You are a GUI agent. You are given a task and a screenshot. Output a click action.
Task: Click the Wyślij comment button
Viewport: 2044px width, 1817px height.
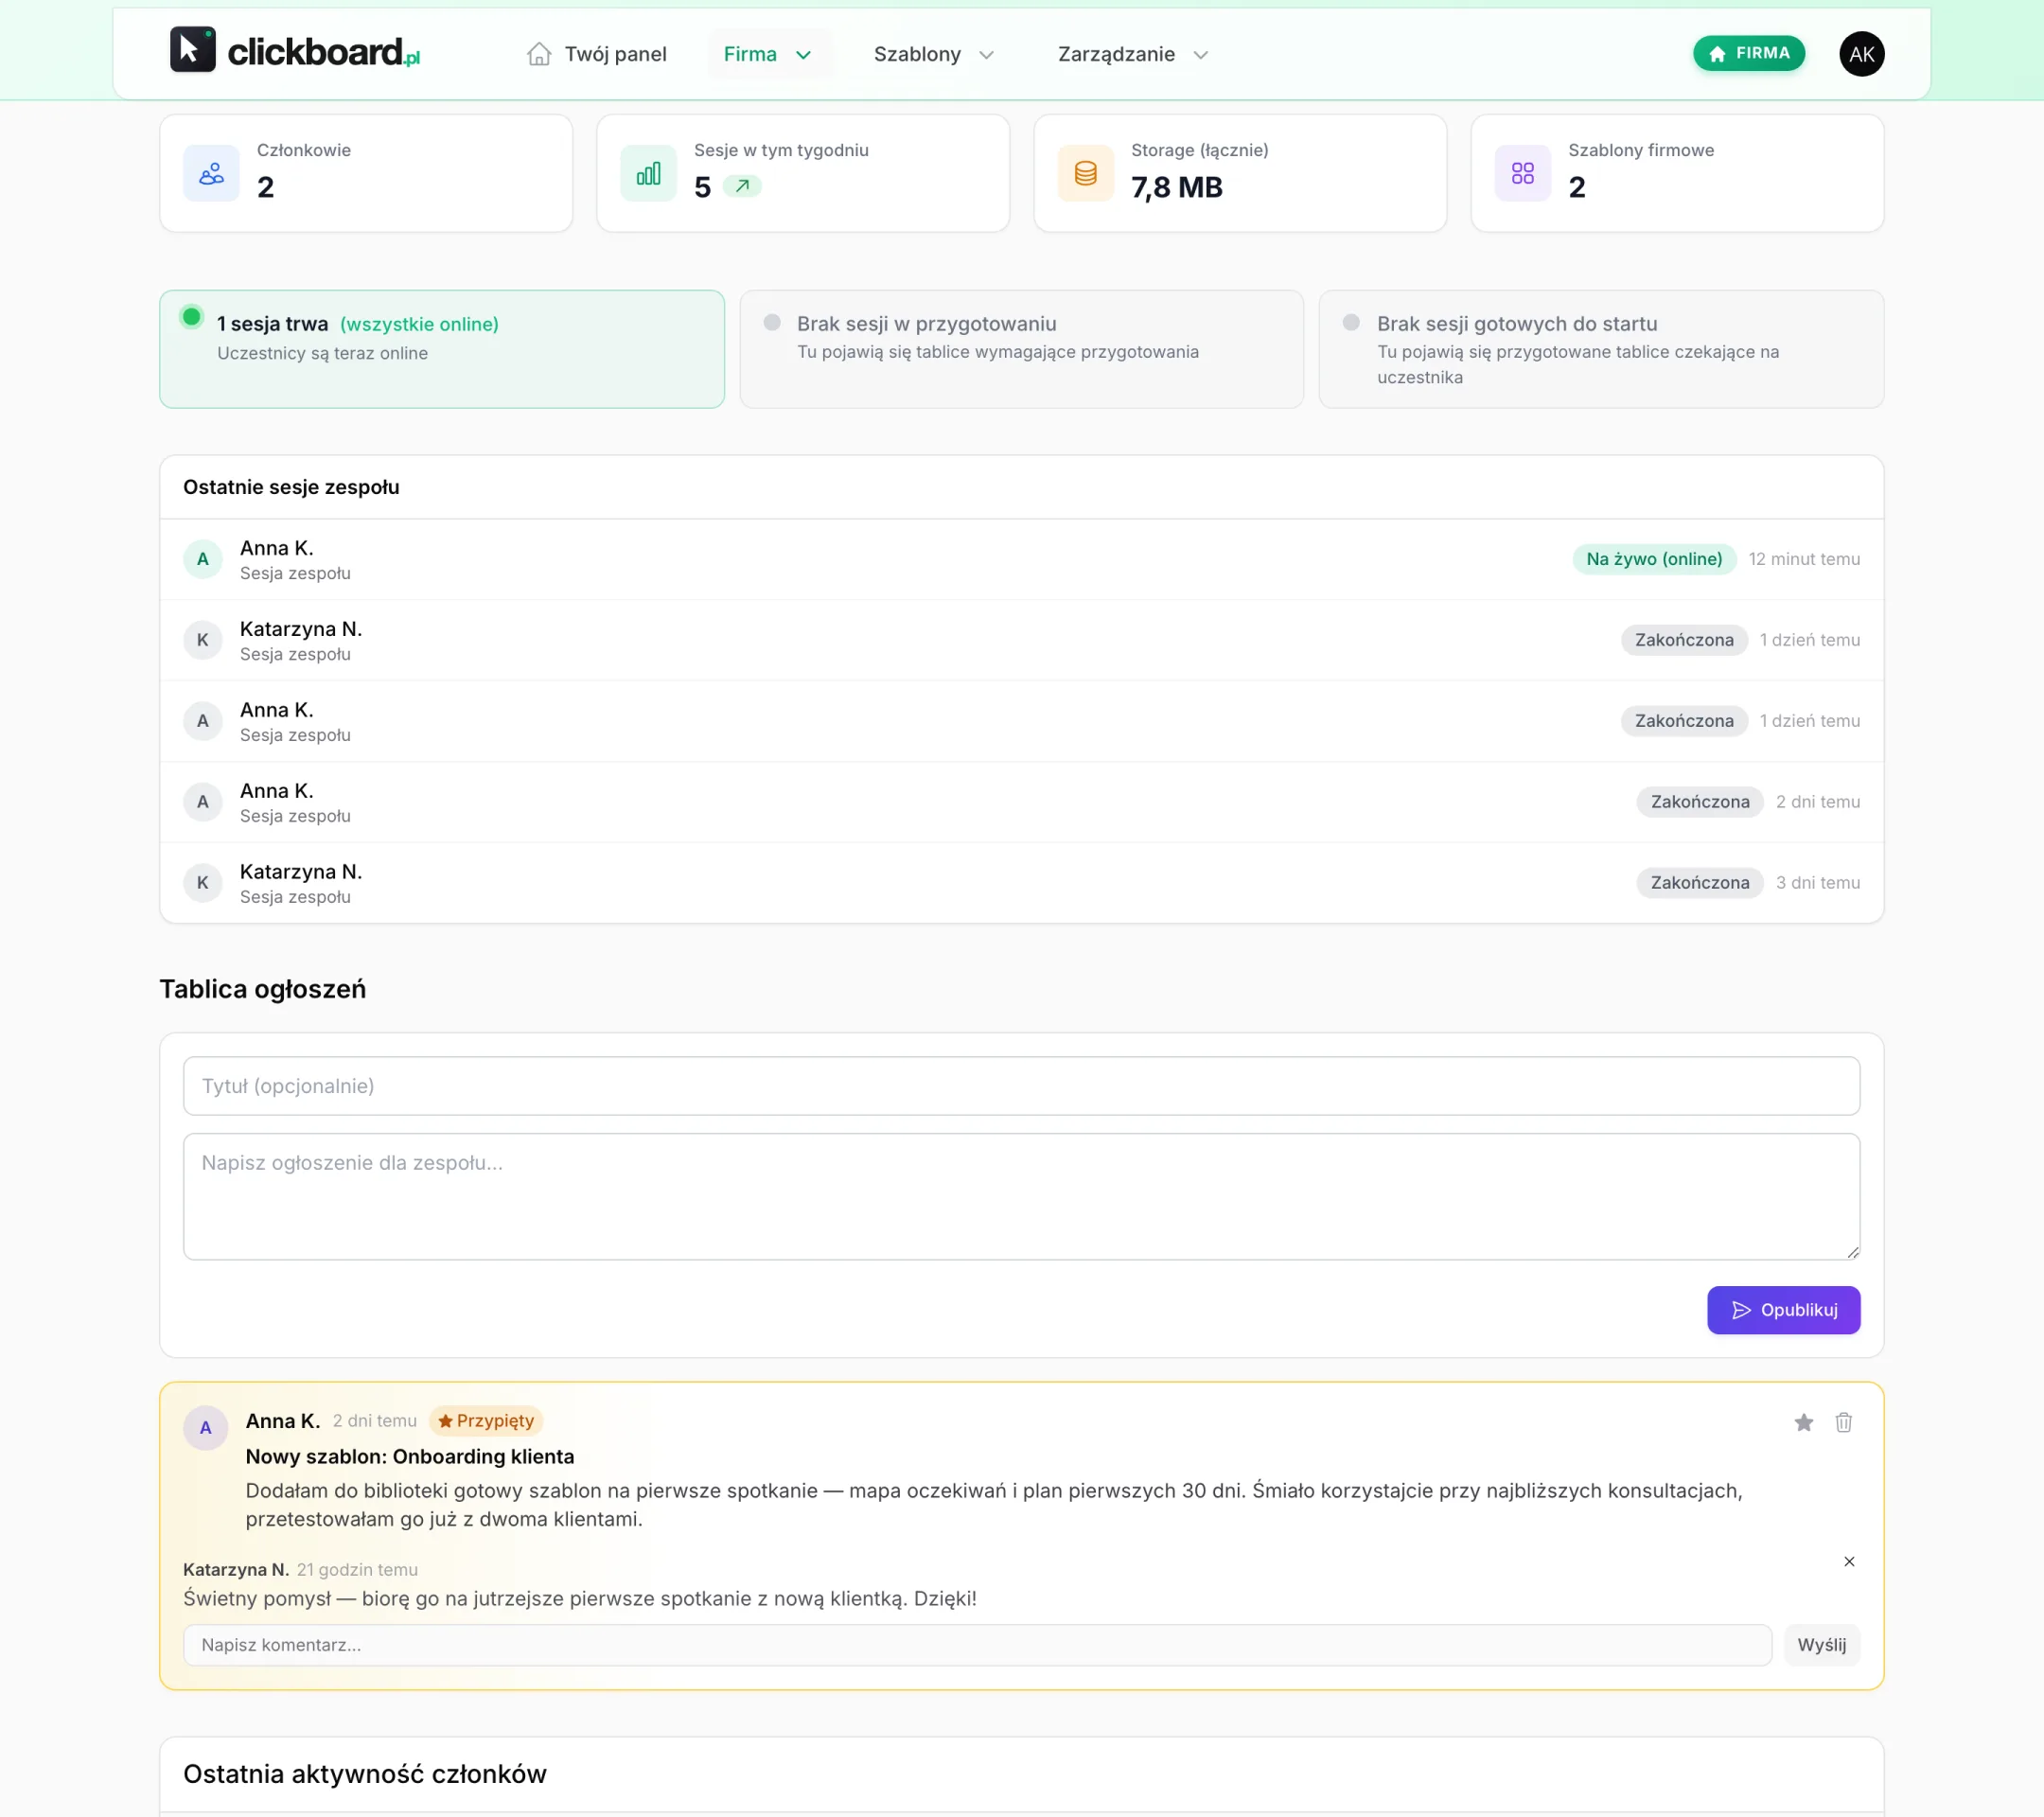click(1821, 1646)
